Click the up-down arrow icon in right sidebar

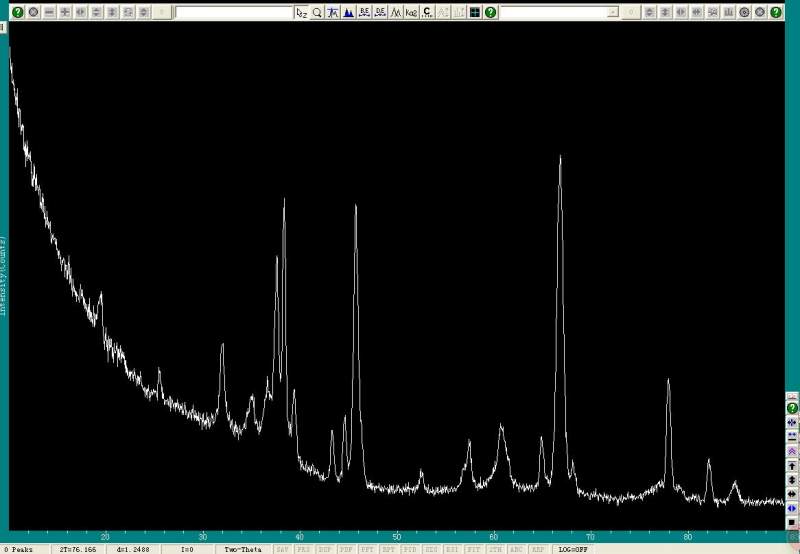pyautogui.click(x=792, y=480)
